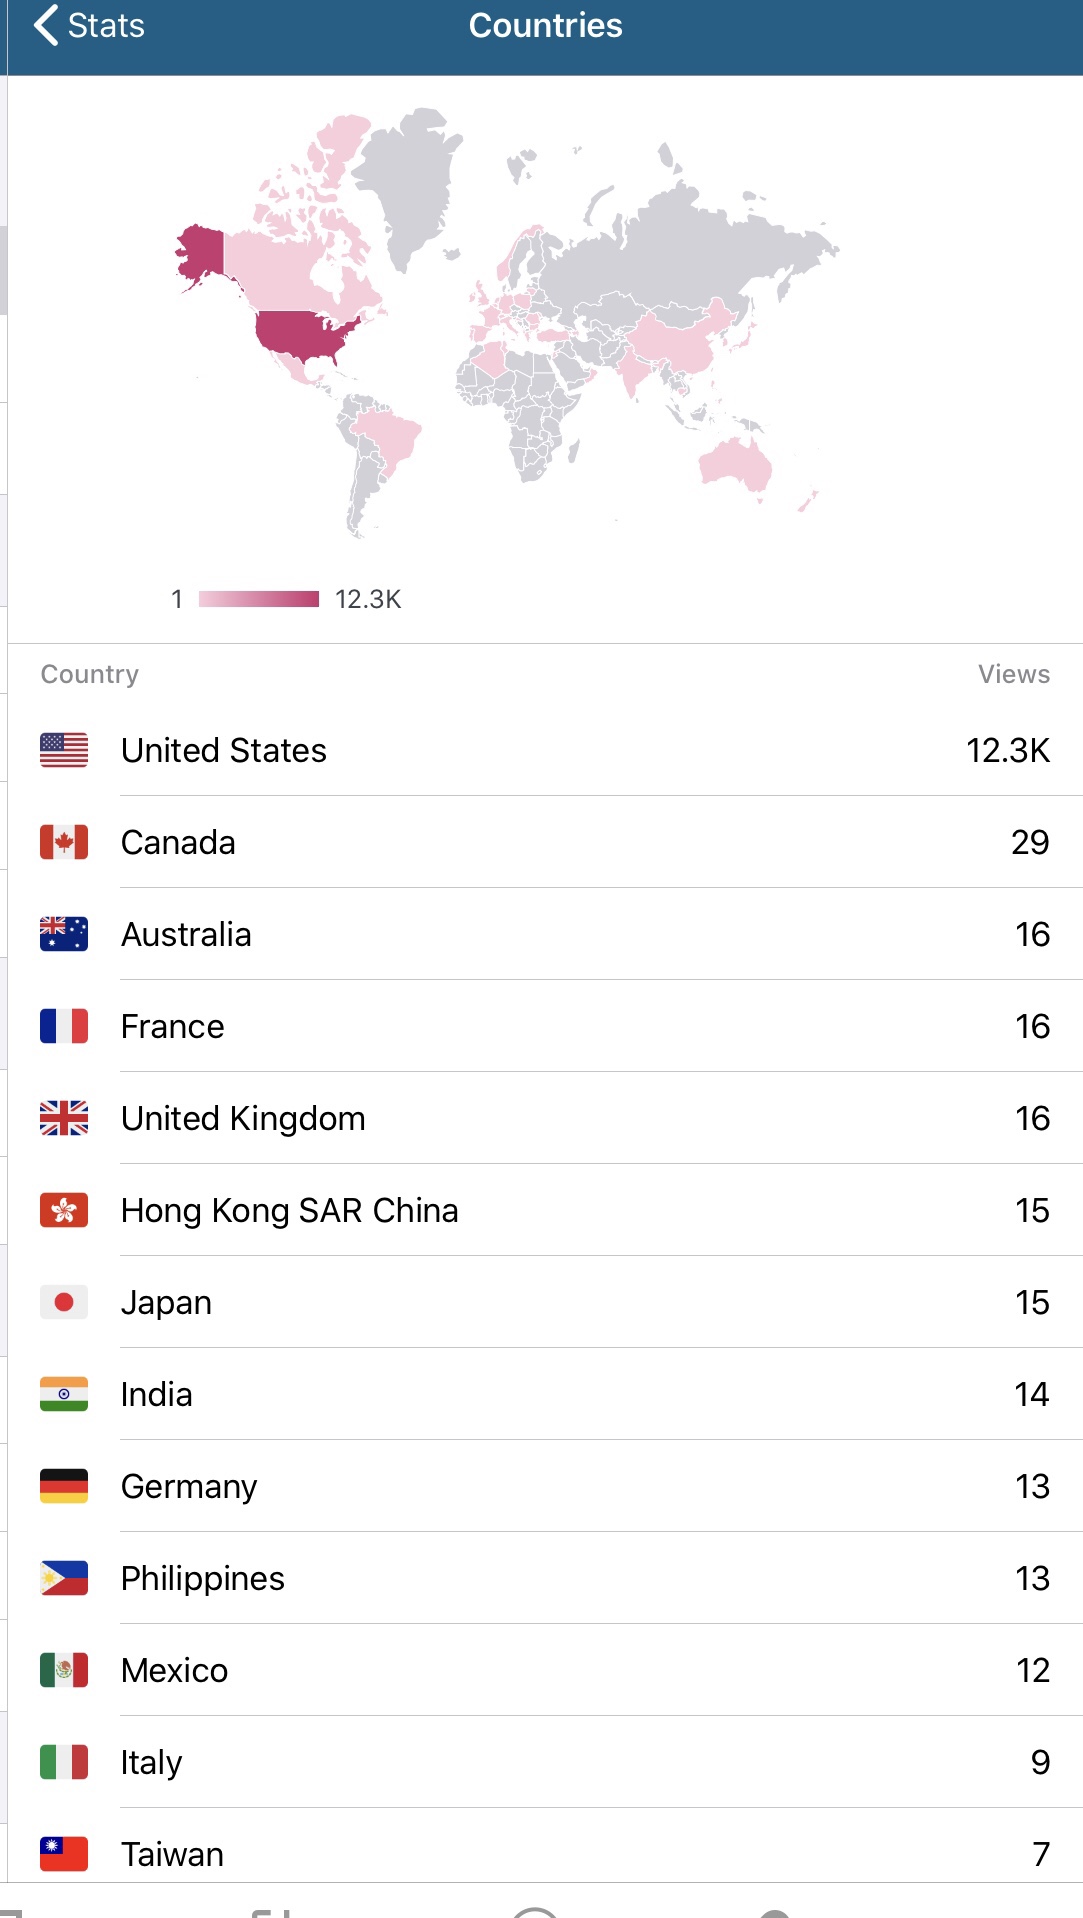Tap the Germany flag icon
1083x1918 pixels.
pyautogui.click(x=64, y=1486)
